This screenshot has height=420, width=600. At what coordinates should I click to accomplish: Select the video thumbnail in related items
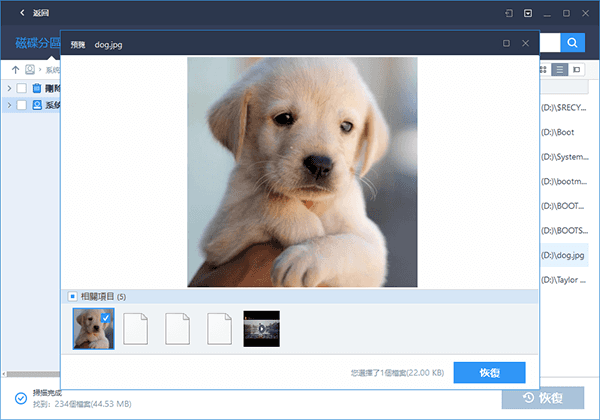(x=261, y=329)
